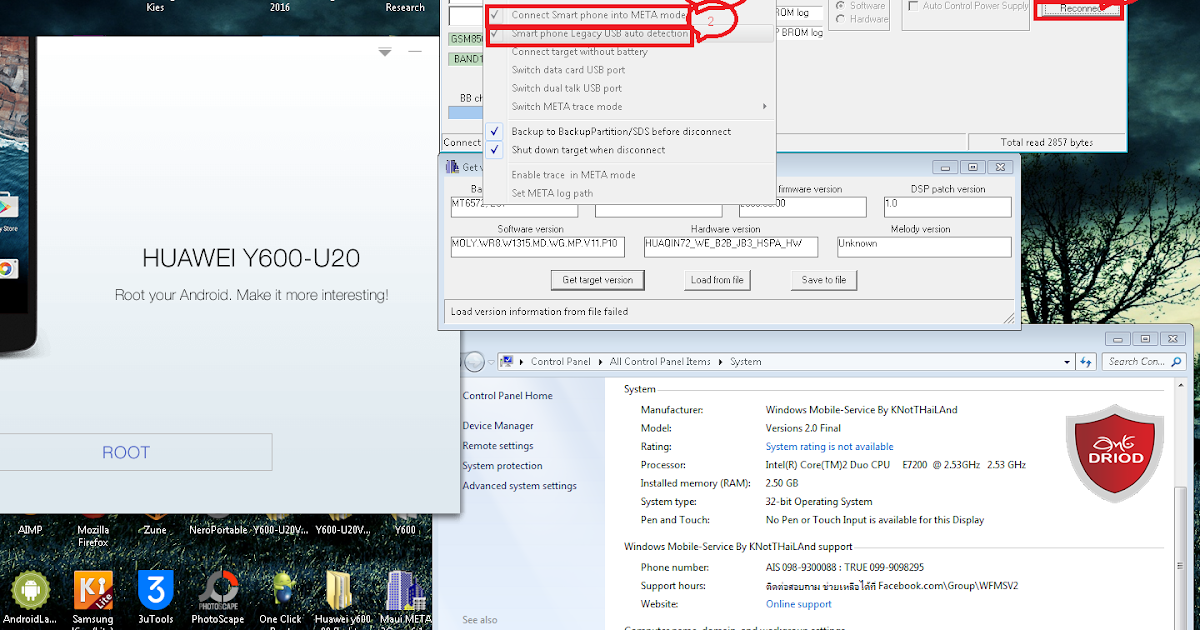
Task: Launch the Samsung Kies Lite desktop icon
Action: point(93,590)
